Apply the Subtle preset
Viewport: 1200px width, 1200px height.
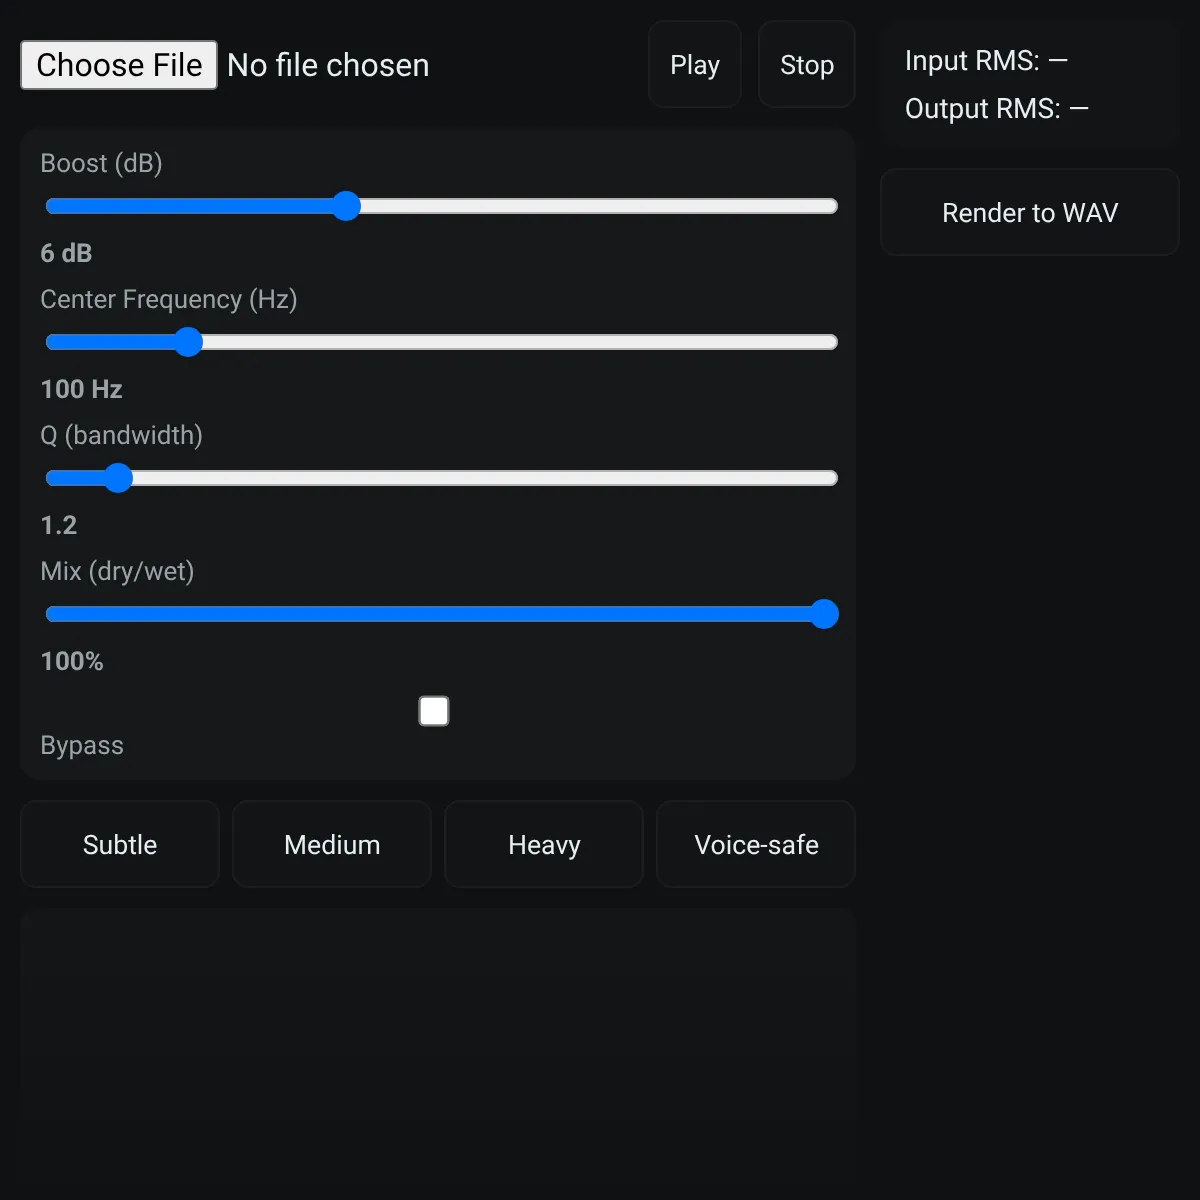[120, 844]
